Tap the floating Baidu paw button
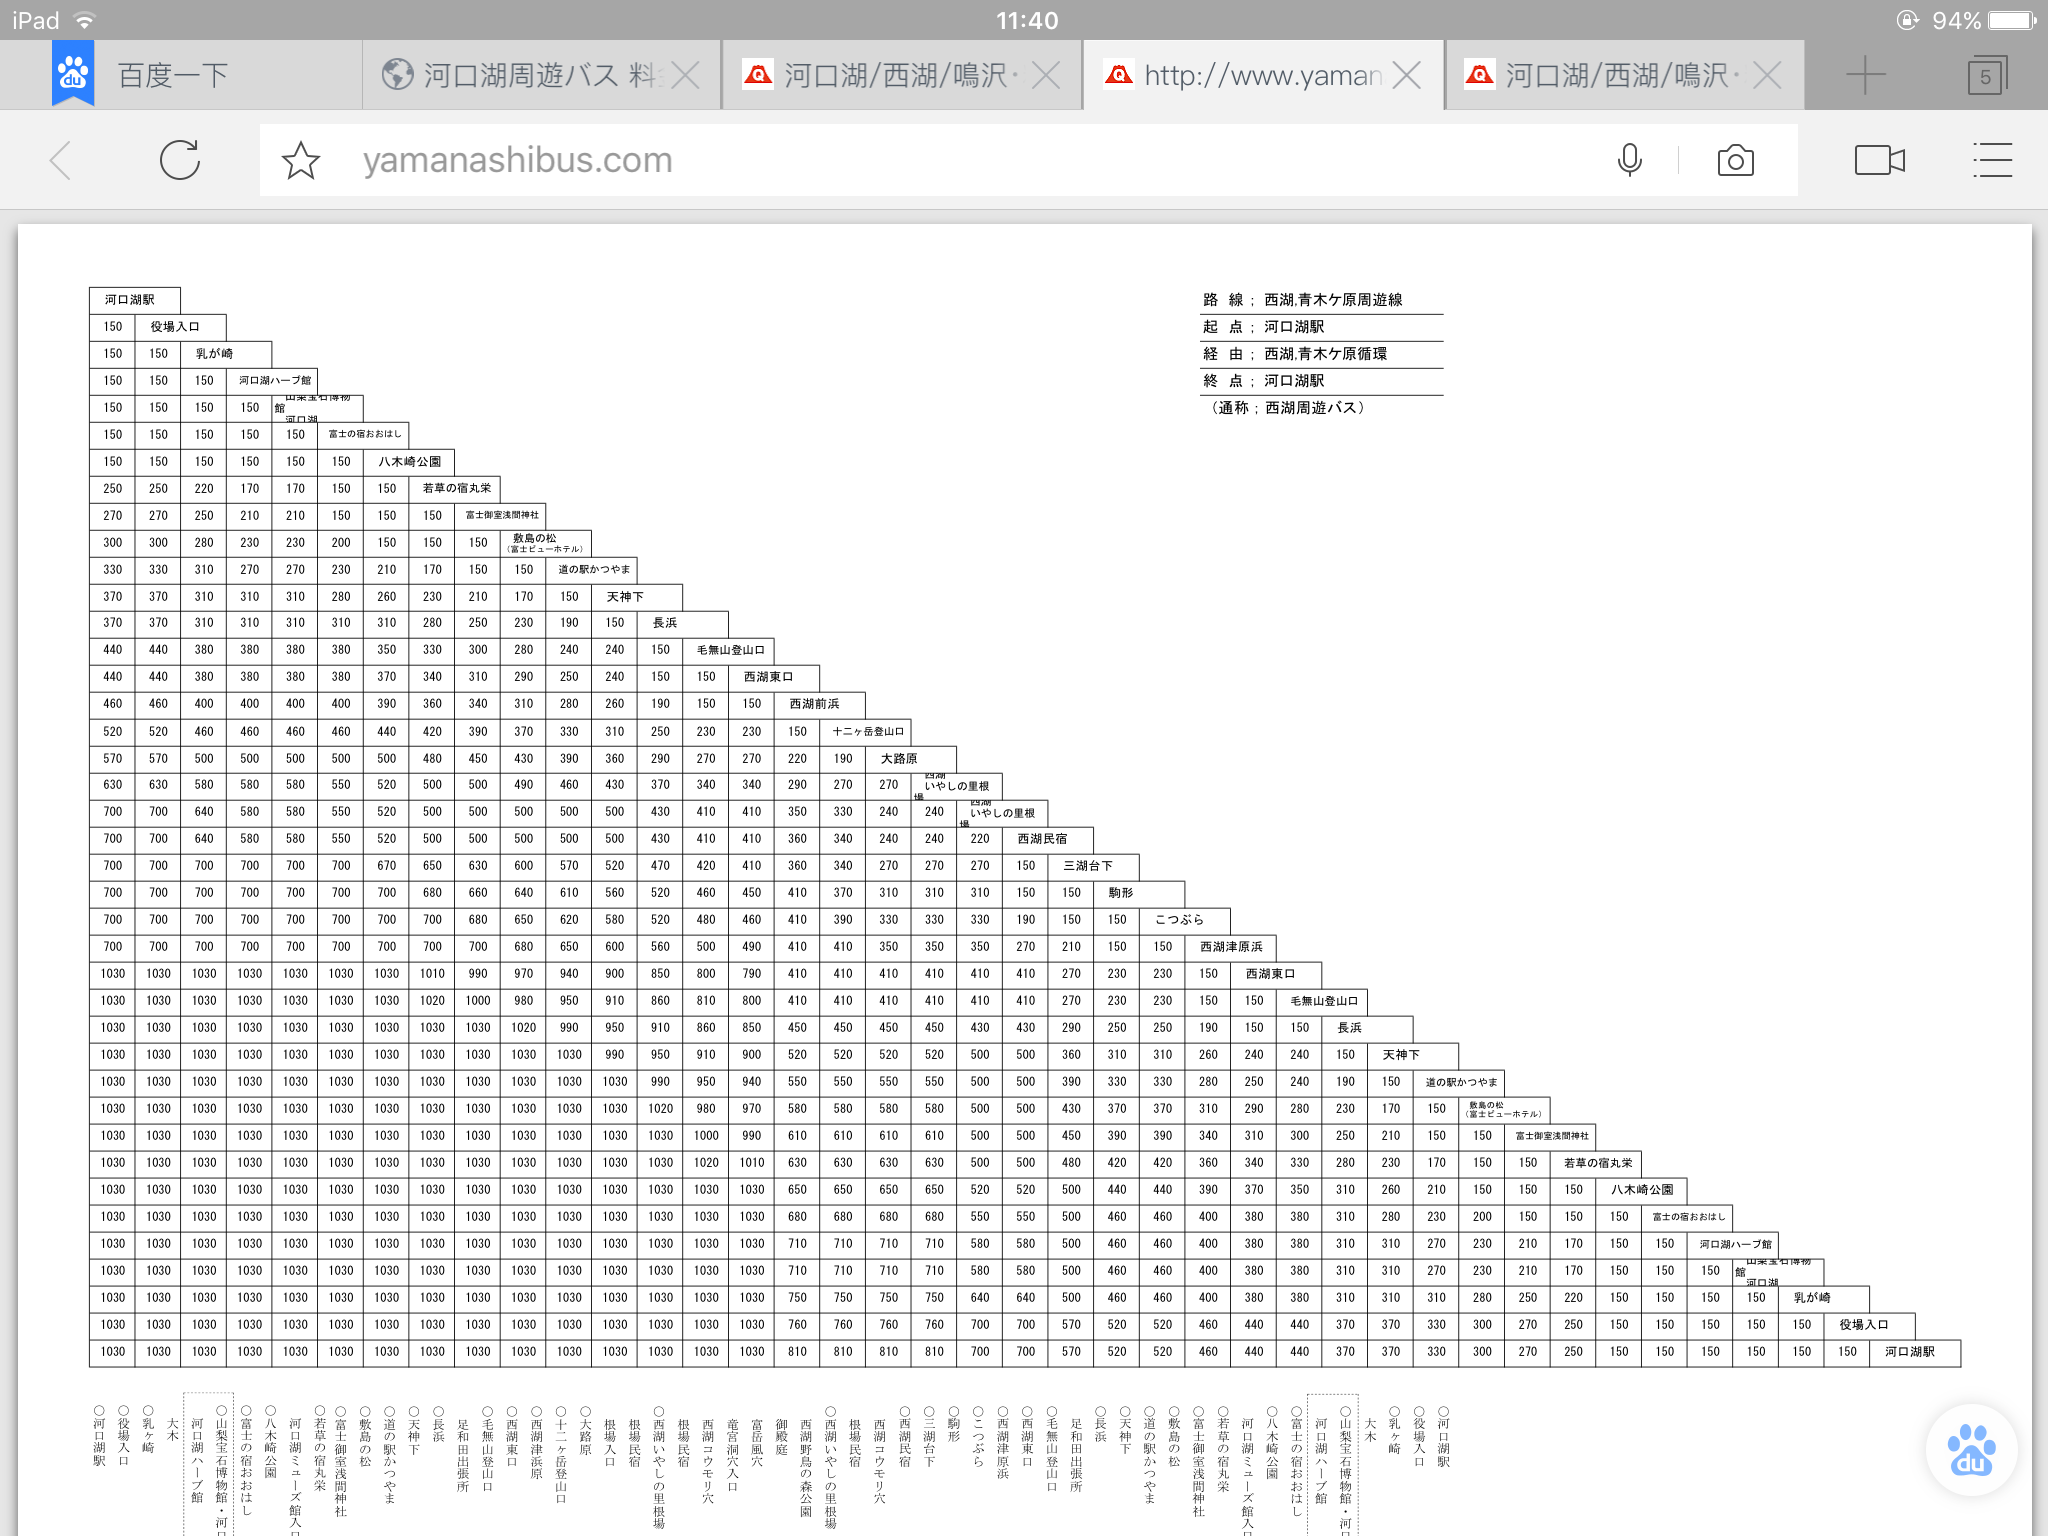The image size is (2048, 1536). [x=1970, y=1450]
